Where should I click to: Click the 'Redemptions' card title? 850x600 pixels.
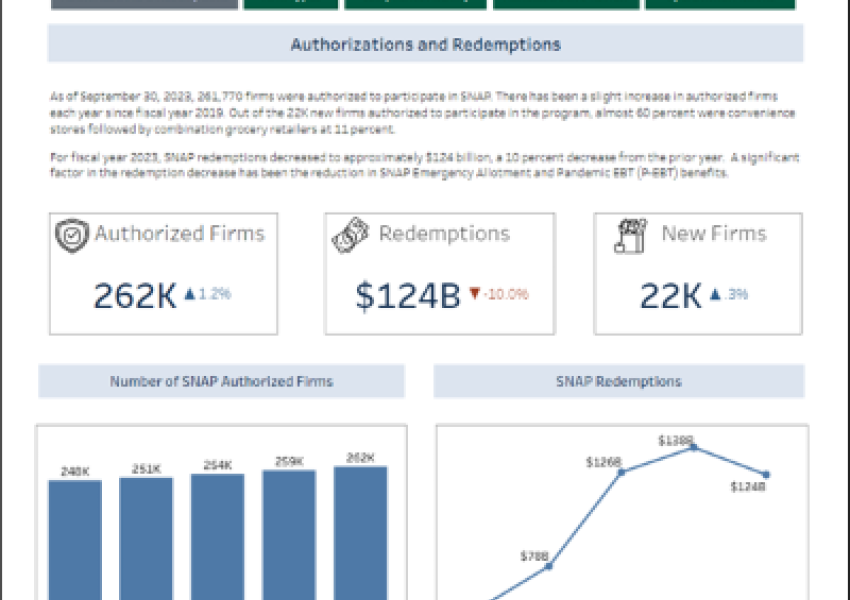(445, 234)
